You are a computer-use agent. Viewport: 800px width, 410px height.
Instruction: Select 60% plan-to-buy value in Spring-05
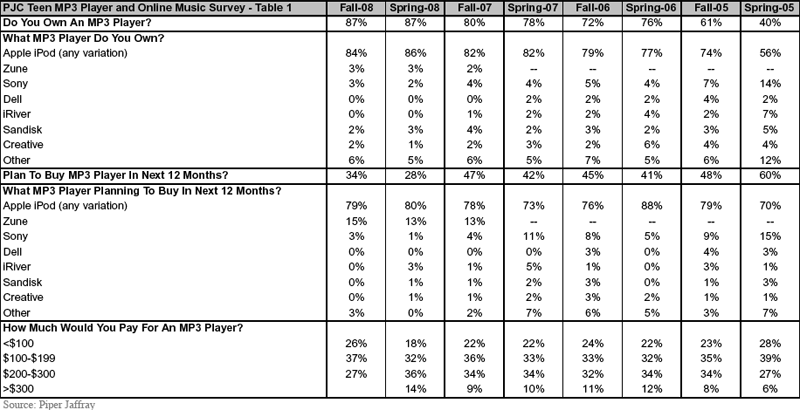[x=770, y=175]
